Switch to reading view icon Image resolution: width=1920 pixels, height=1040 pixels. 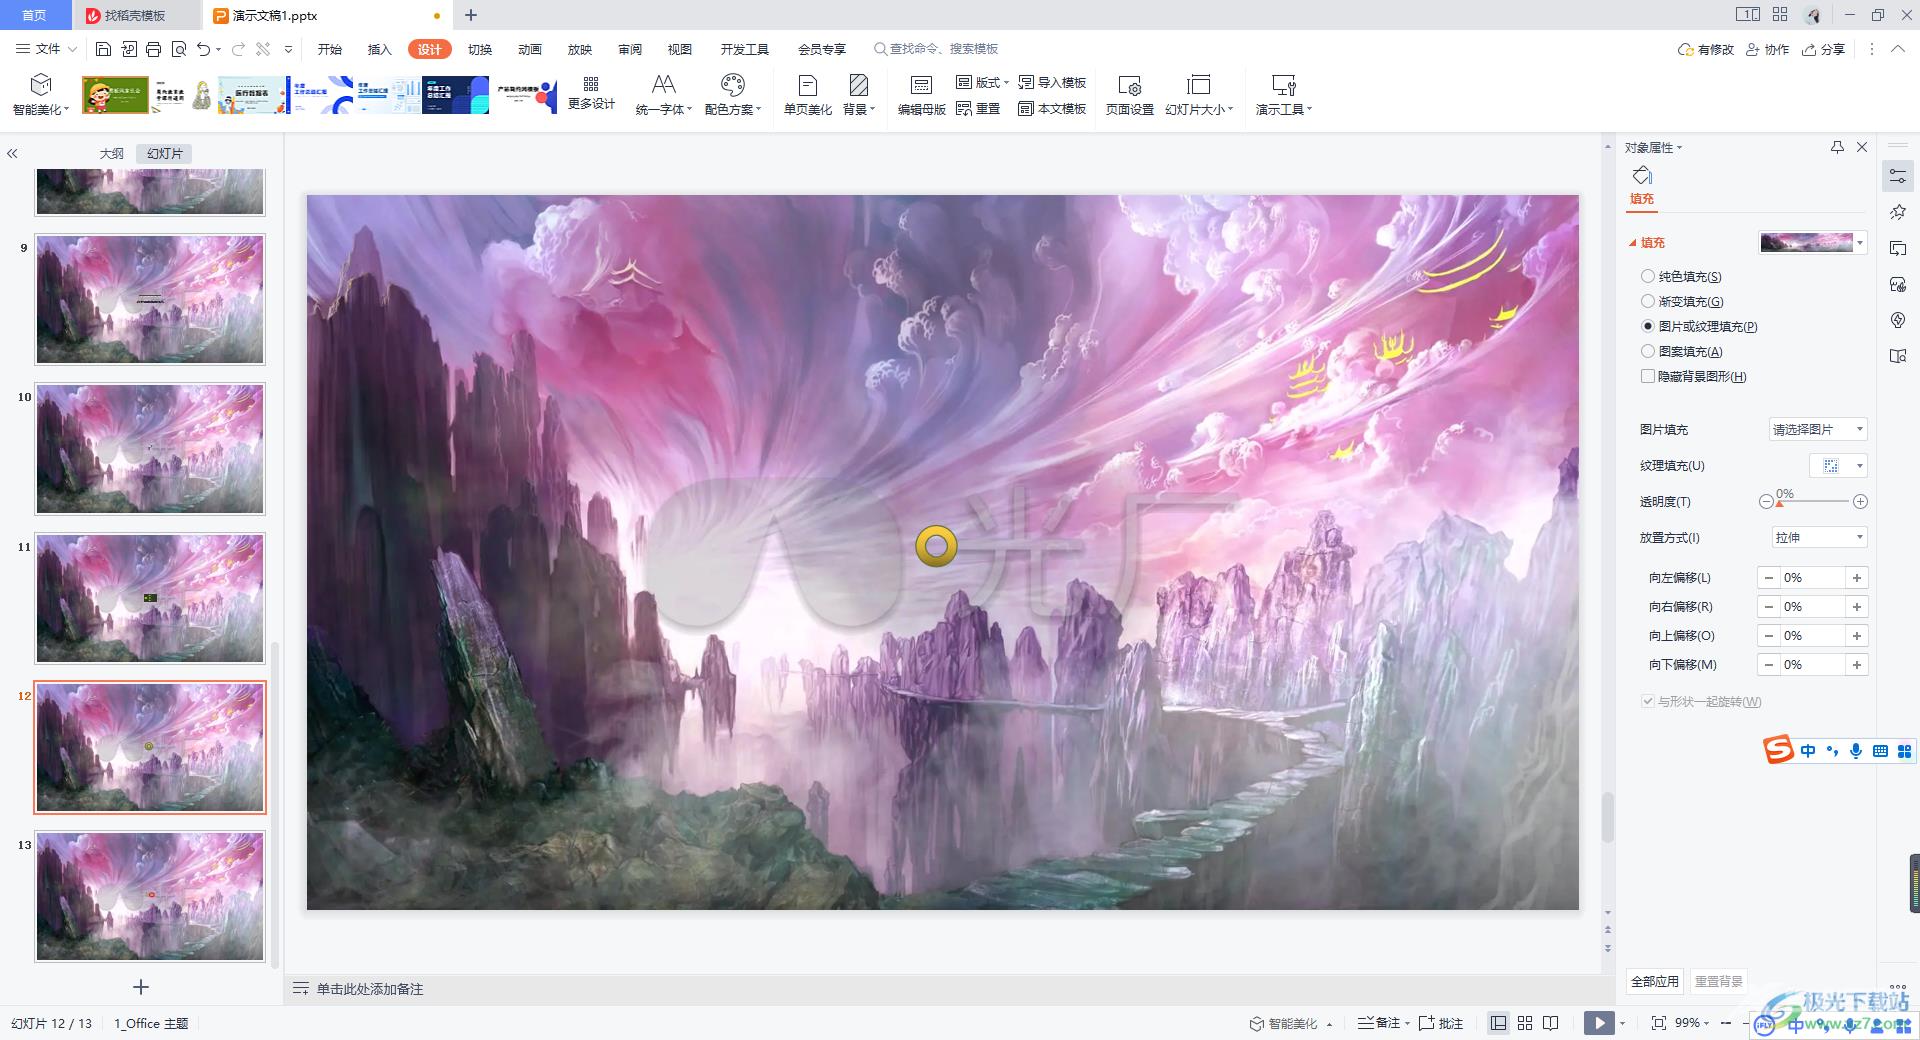[1551, 1023]
